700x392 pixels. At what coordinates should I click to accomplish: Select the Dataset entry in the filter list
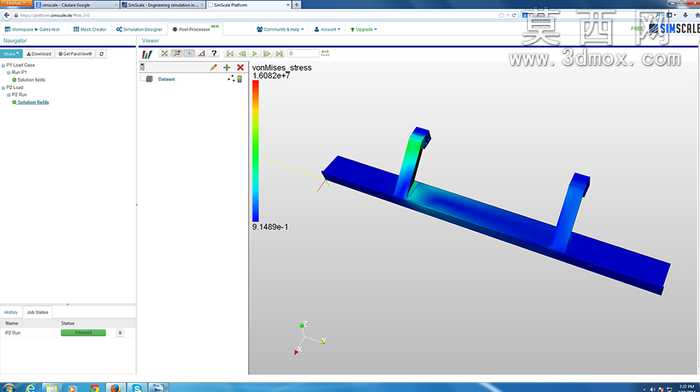[167, 79]
